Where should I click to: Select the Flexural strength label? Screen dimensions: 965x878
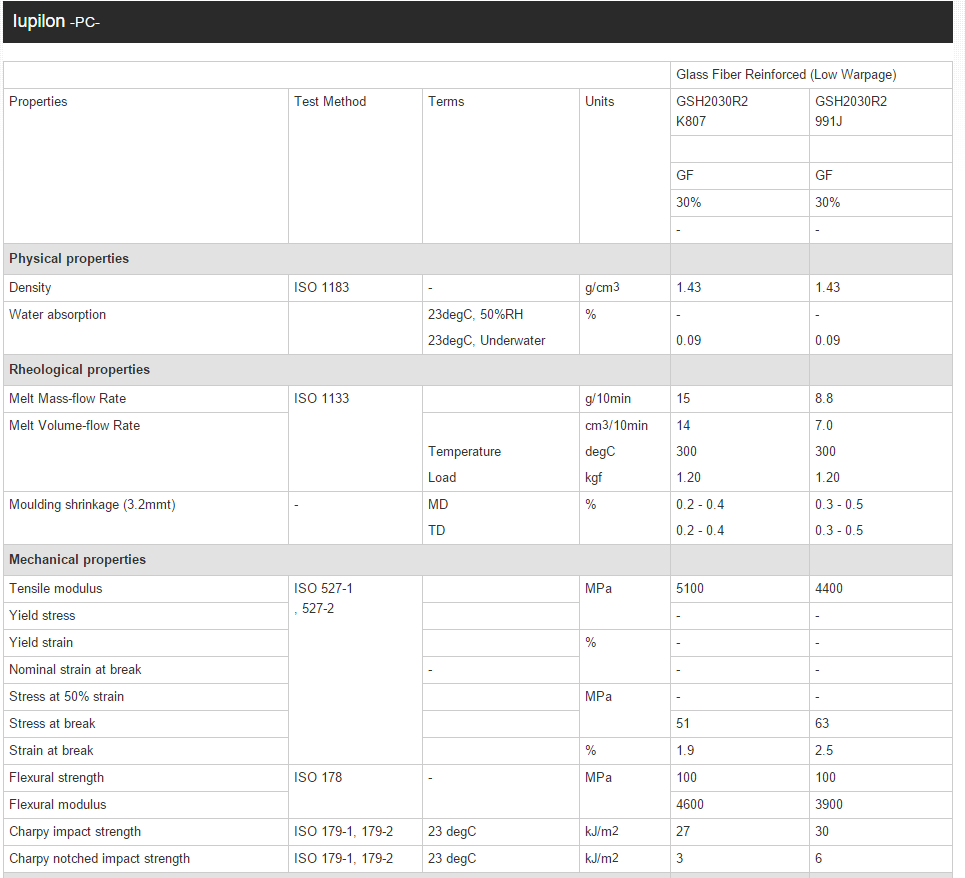(56, 778)
